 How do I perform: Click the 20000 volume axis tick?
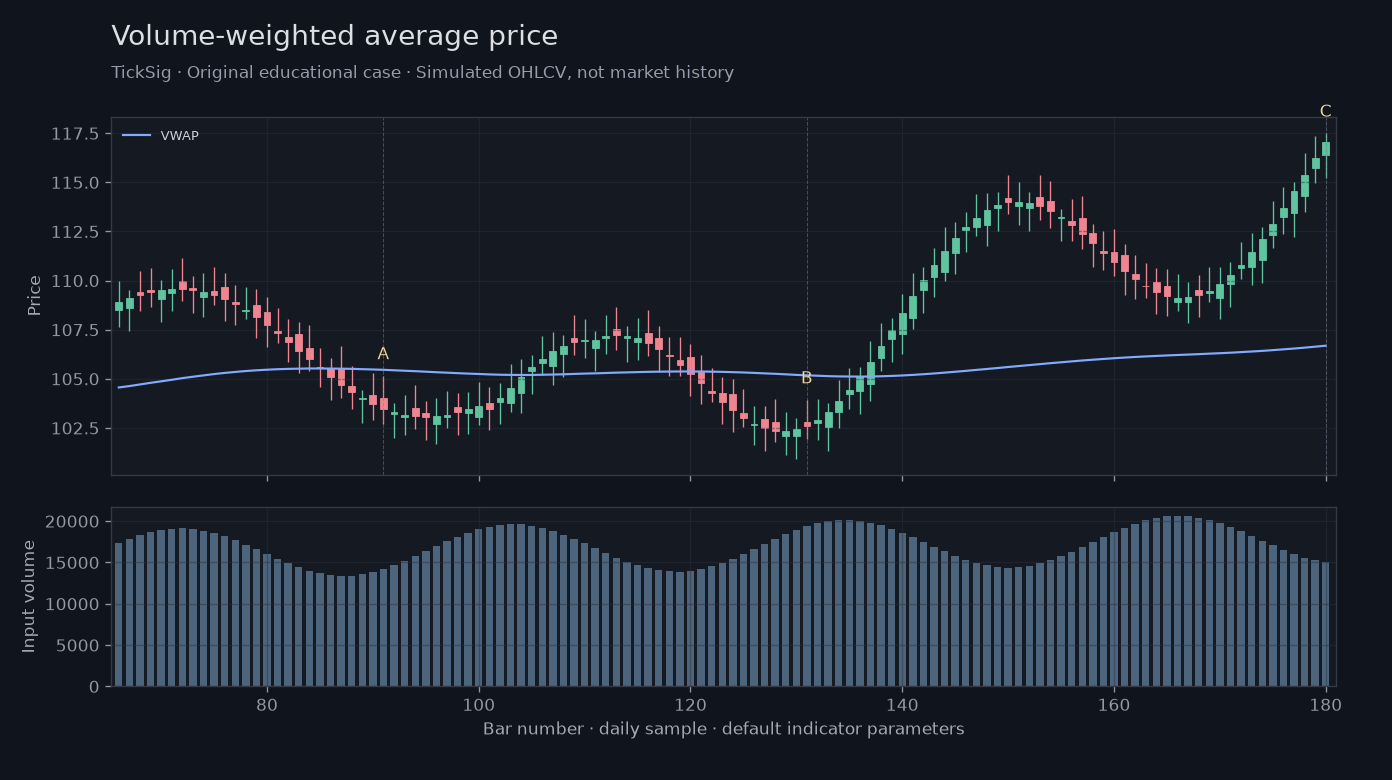(72, 522)
